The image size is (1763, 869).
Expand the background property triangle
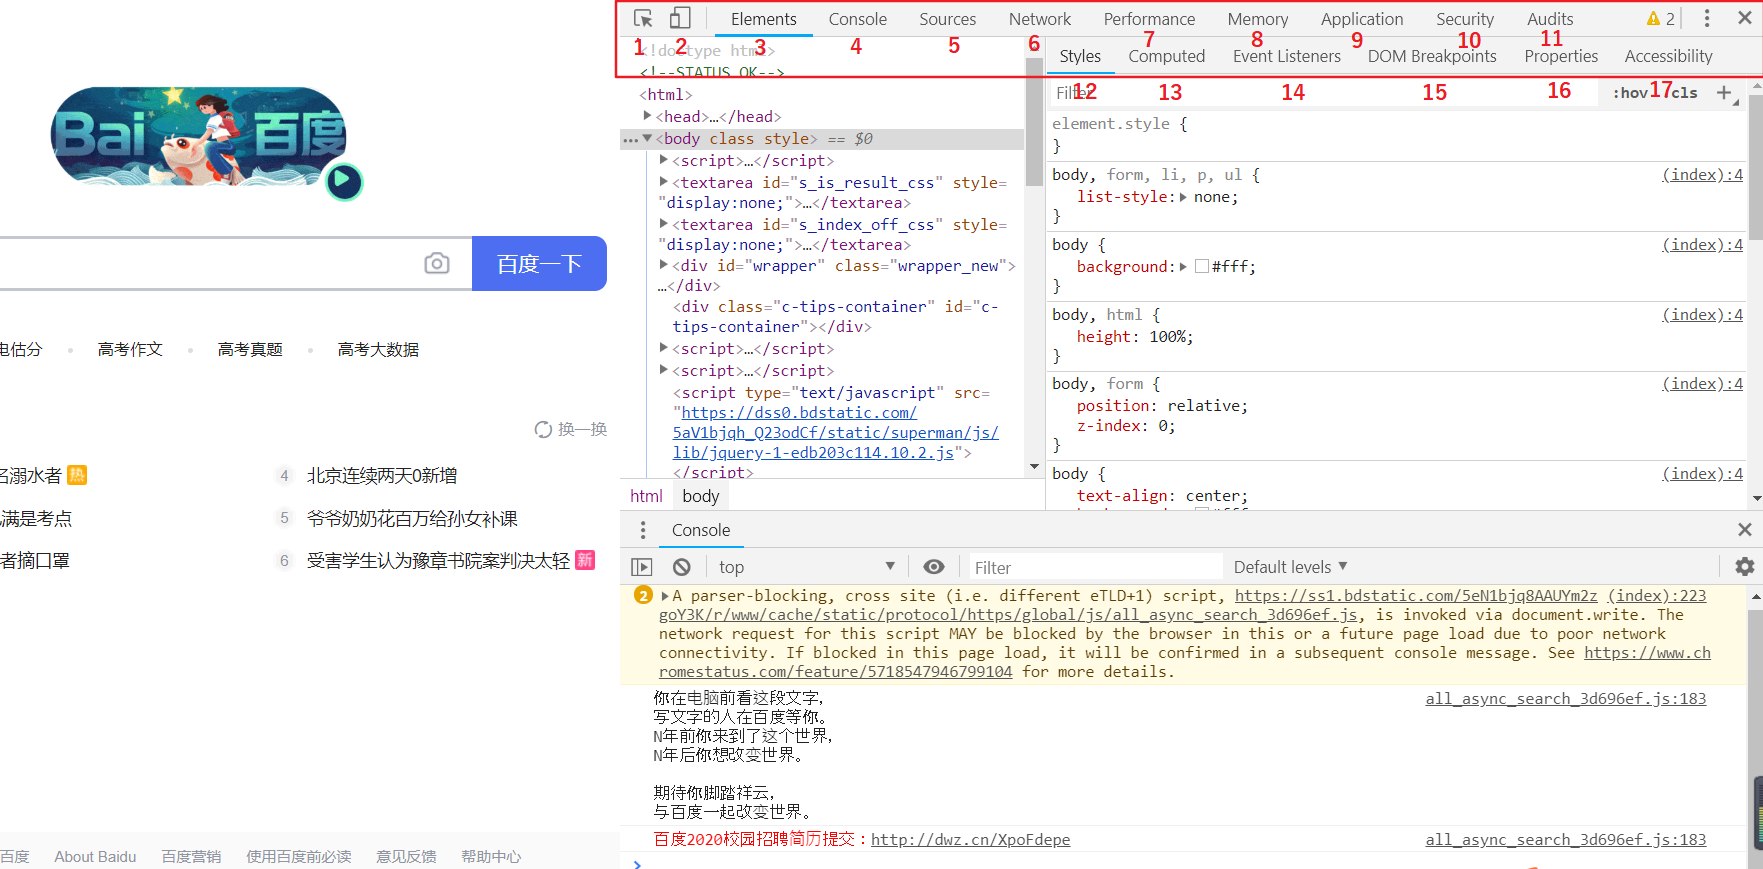click(1183, 267)
